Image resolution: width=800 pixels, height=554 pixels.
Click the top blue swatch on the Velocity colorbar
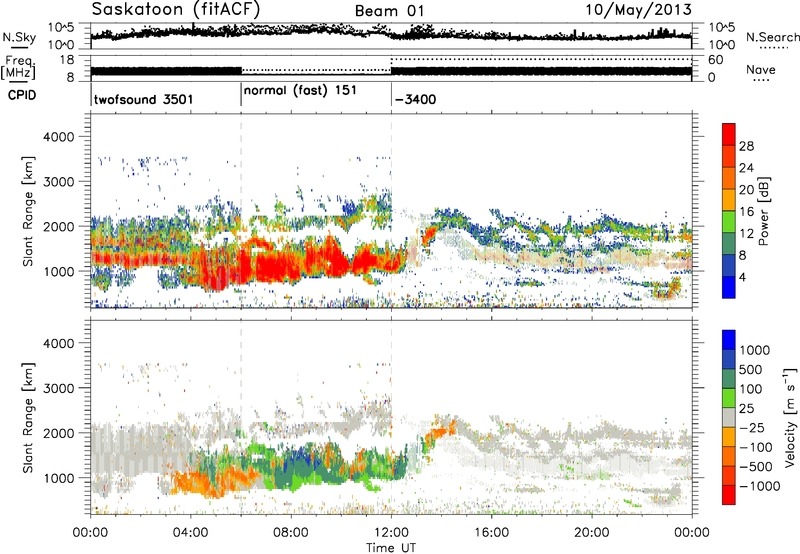click(729, 340)
